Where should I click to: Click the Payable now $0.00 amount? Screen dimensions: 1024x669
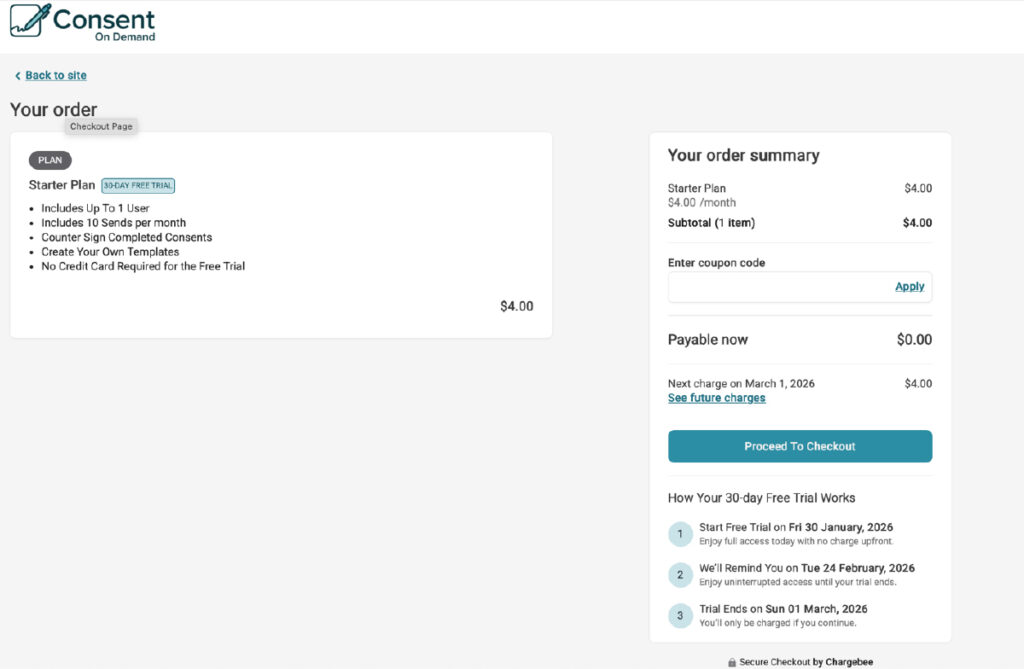coord(913,340)
